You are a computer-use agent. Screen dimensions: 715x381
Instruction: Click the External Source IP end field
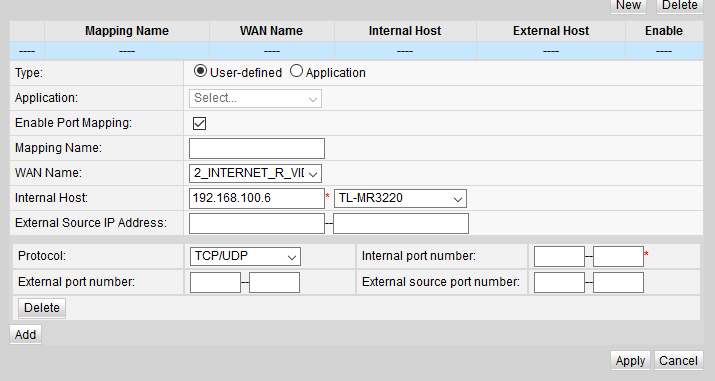coord(401,224)
